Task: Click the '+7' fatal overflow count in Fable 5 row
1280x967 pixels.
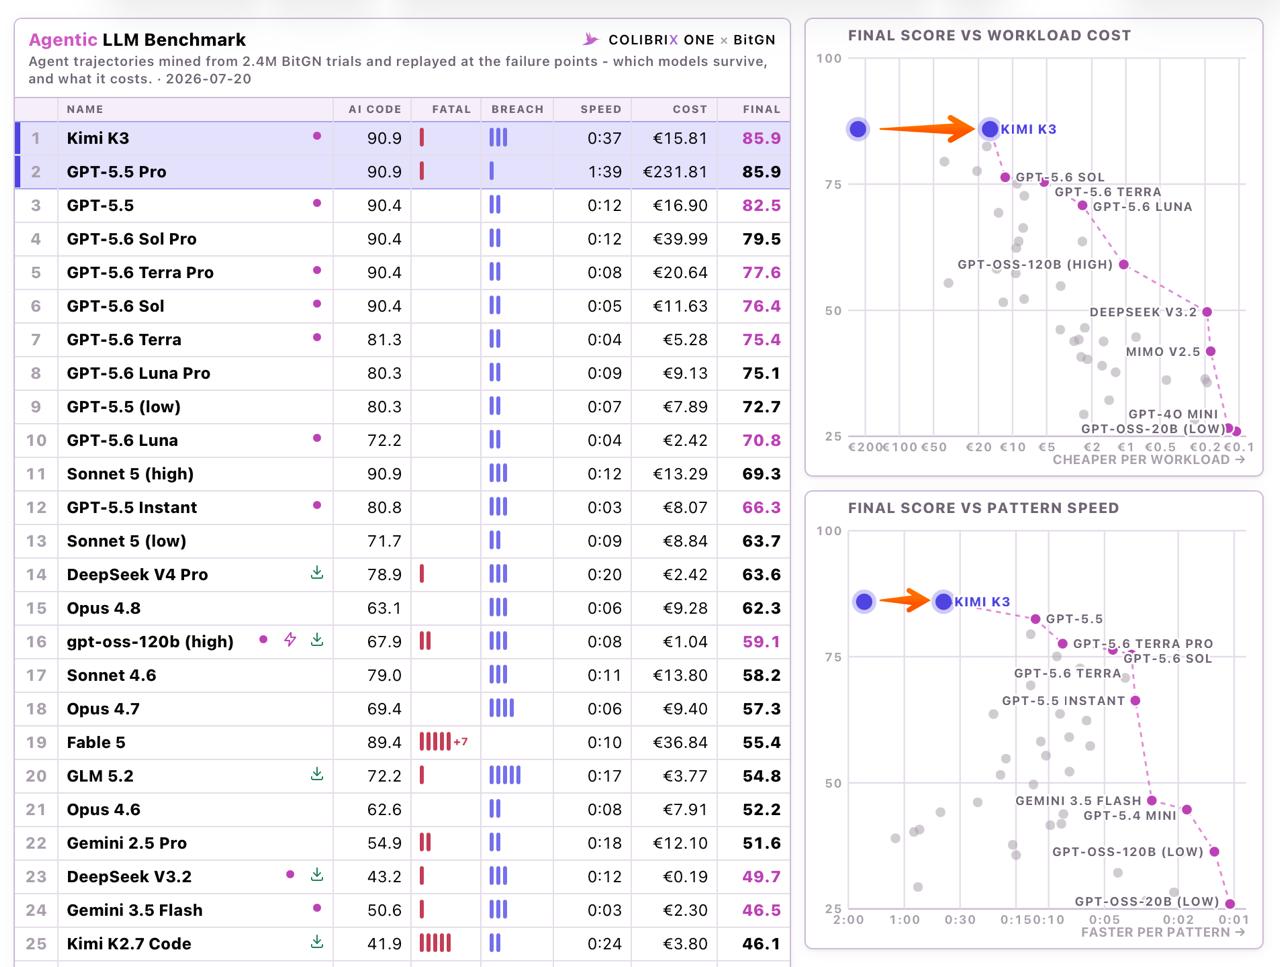Action: [x=461, y=742]
